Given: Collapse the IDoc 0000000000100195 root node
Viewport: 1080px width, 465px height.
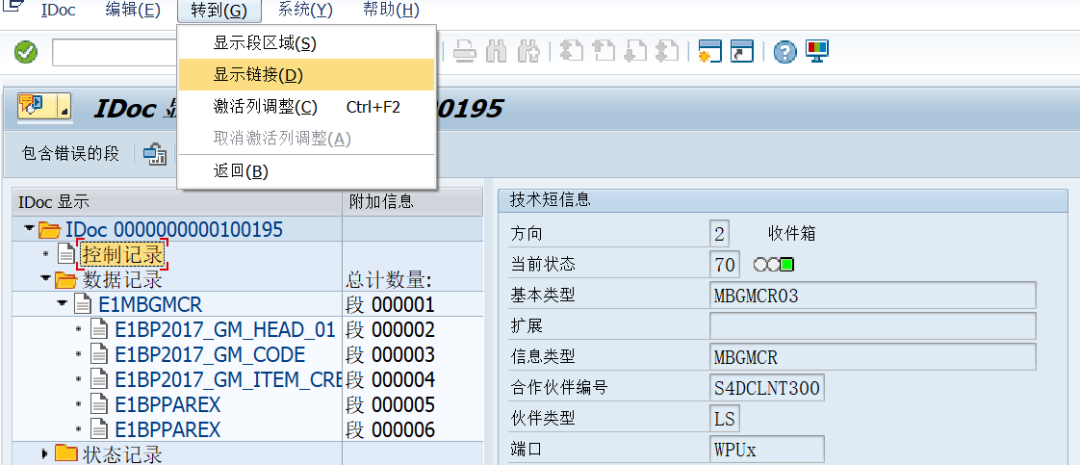Looking at the screenshot, I should (28, 228).
